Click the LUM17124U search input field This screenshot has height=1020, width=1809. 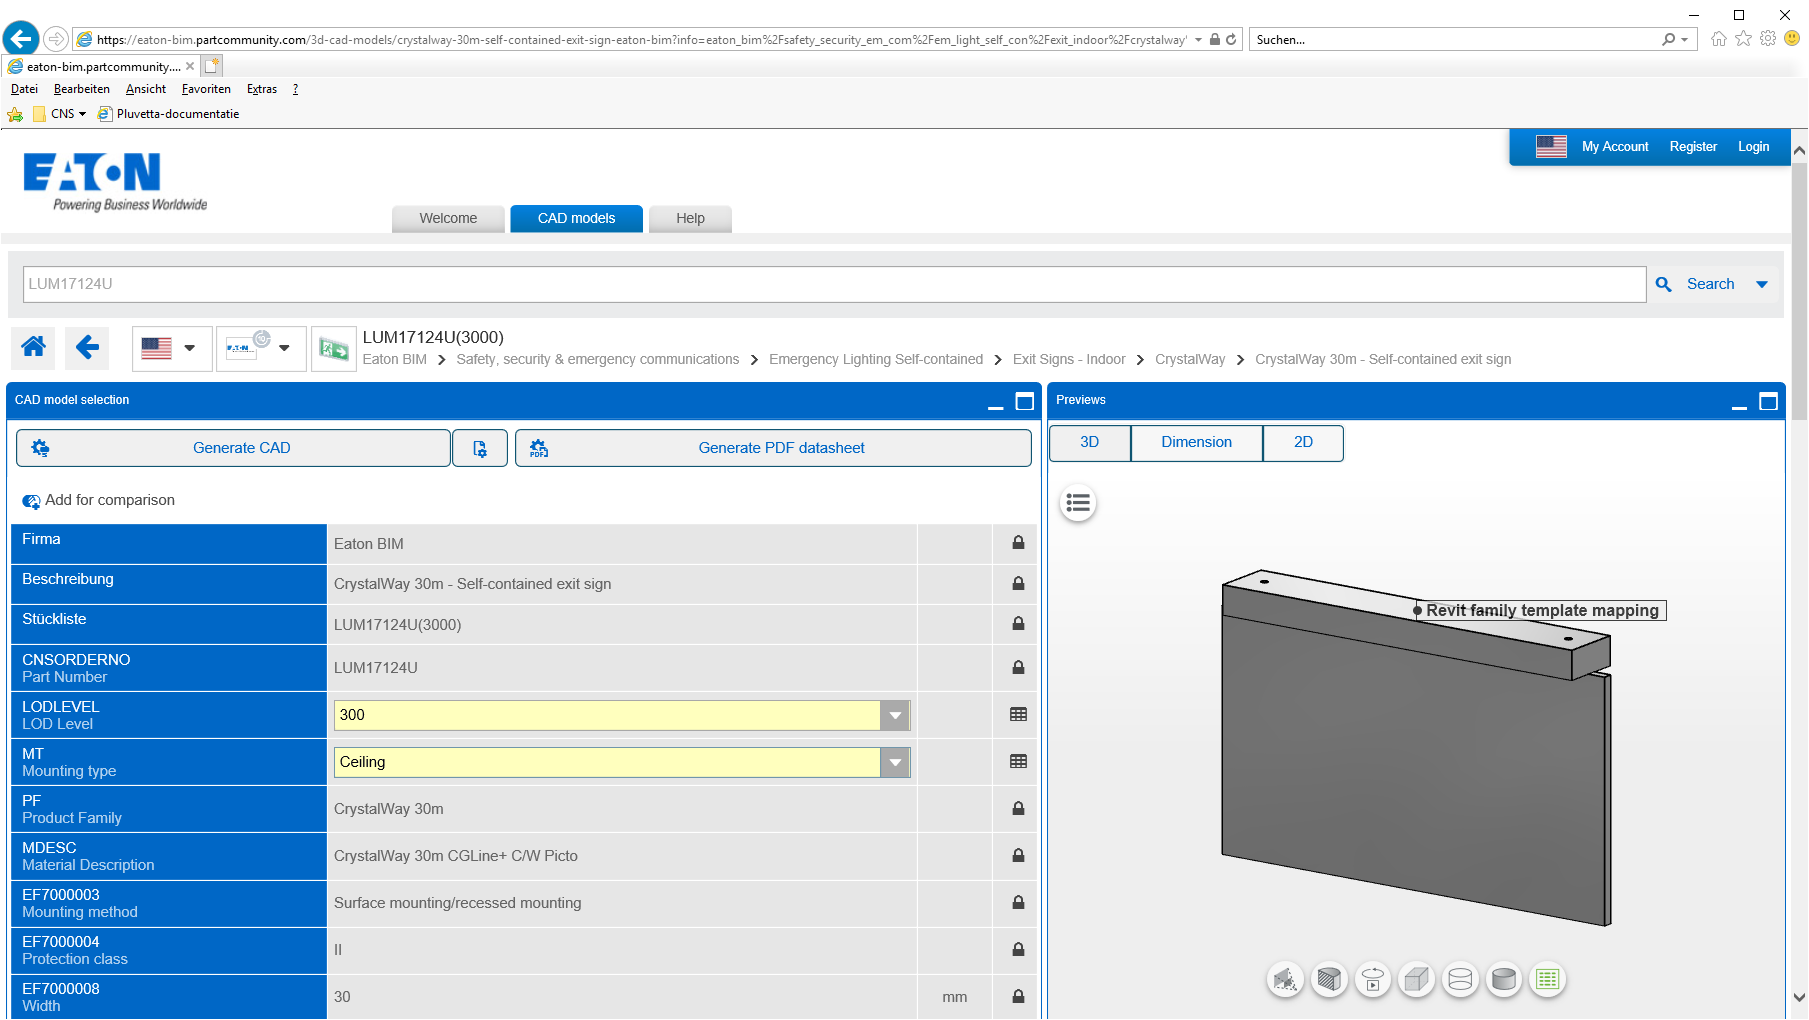tap(834, 285)
